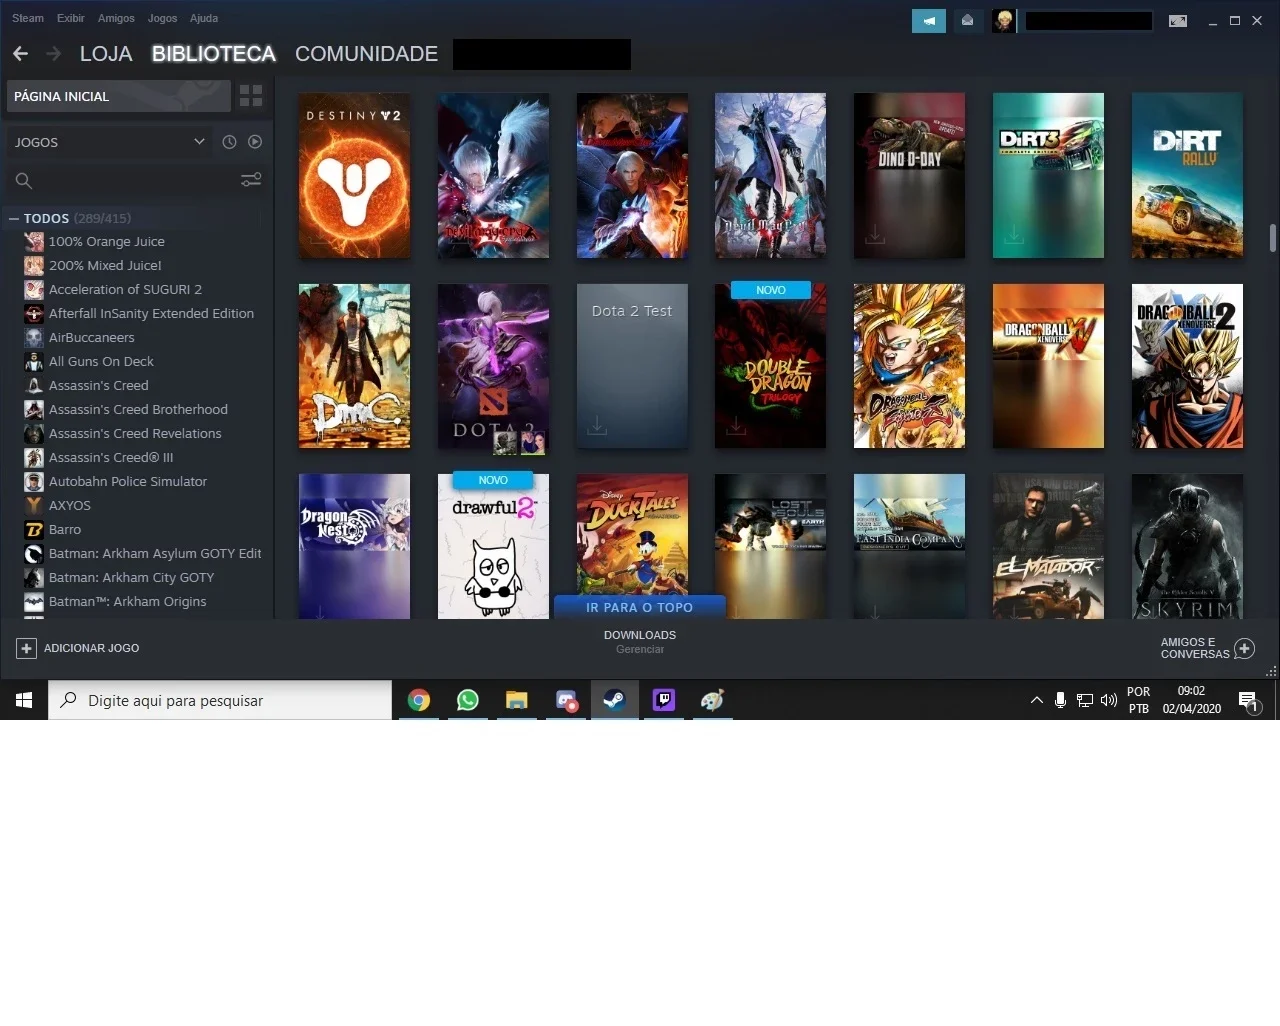Go to the COMUNIDADE tab

click(366, 54)
